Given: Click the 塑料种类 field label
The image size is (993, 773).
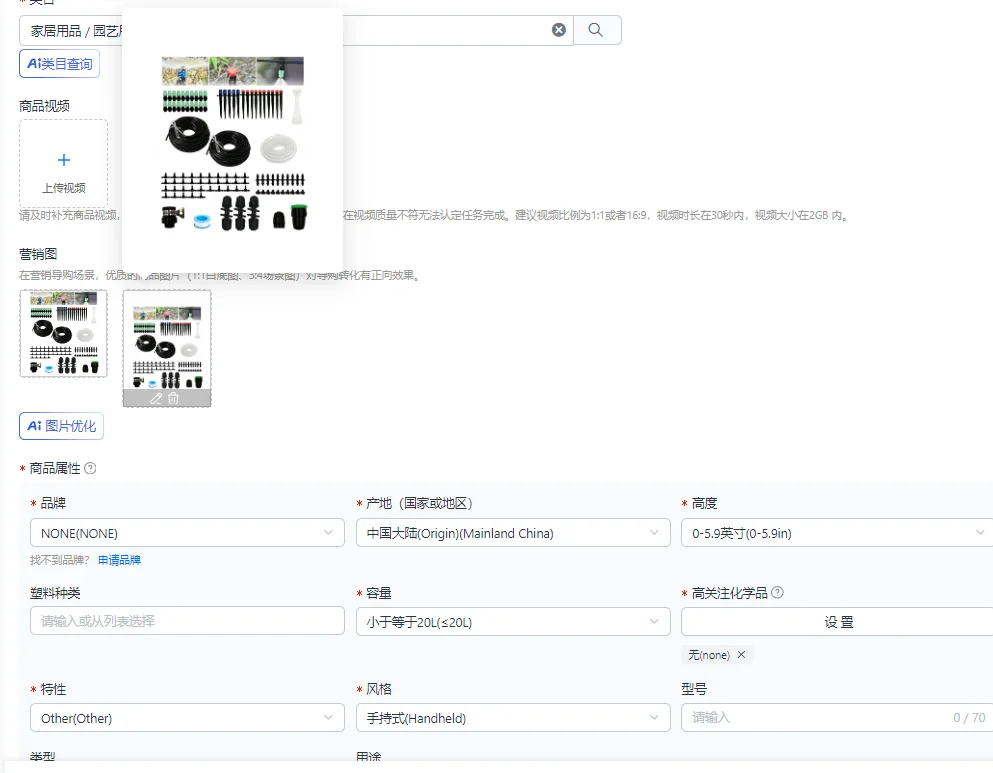Looking at the screenshot, I should [55, 593].
